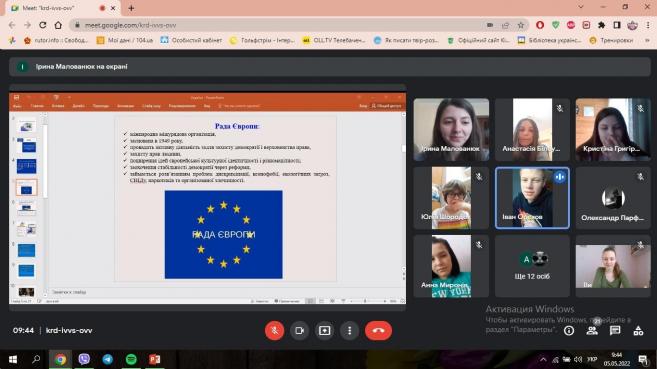Open the Chrome extensions puzzle icon
Viewport: 657px width, 369px height.
click(601, 25)
